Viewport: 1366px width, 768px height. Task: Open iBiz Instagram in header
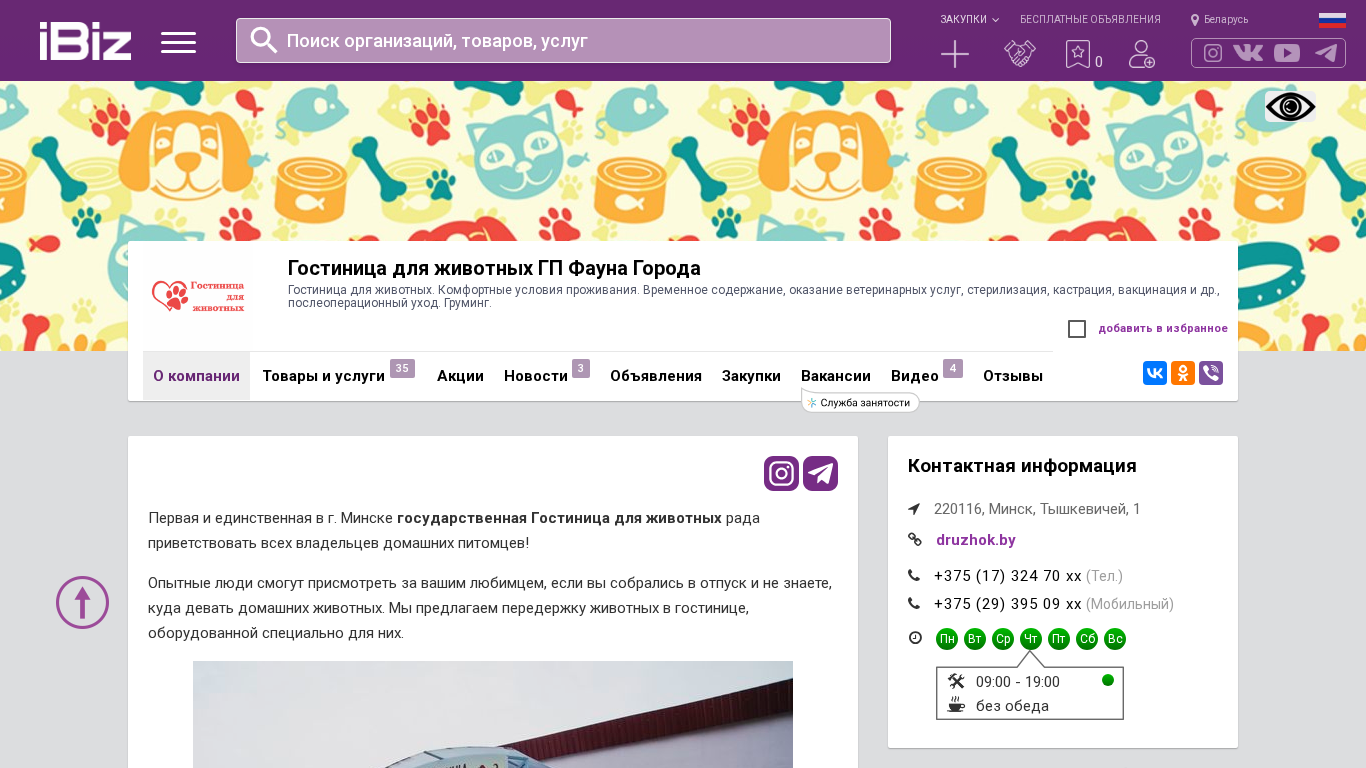coord(1213,53)
